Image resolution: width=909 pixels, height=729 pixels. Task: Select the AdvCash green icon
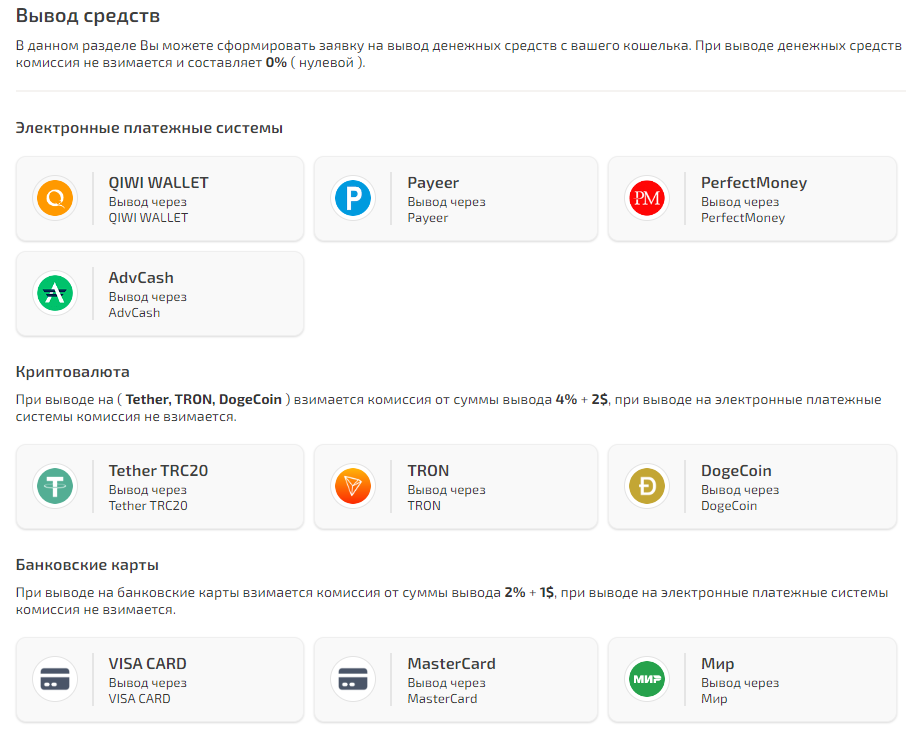point(55,292)
